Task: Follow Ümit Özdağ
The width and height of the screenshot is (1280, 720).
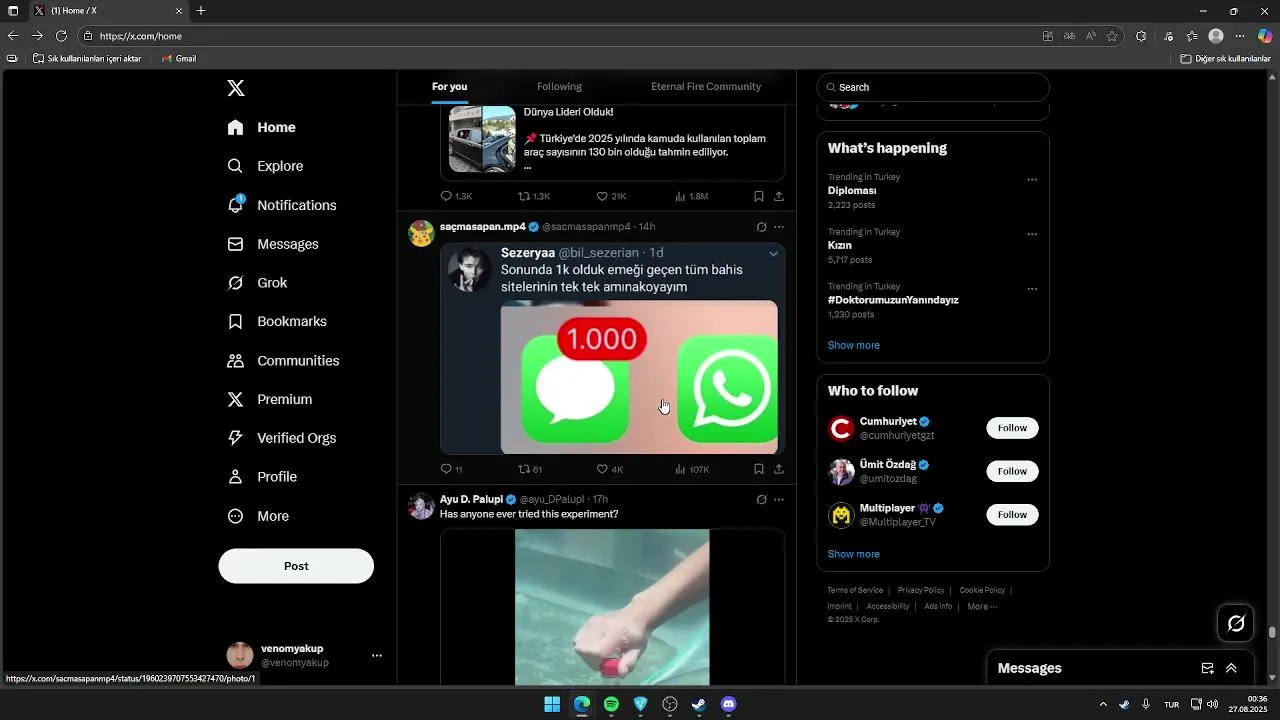Action: (x=1012, y=471)
